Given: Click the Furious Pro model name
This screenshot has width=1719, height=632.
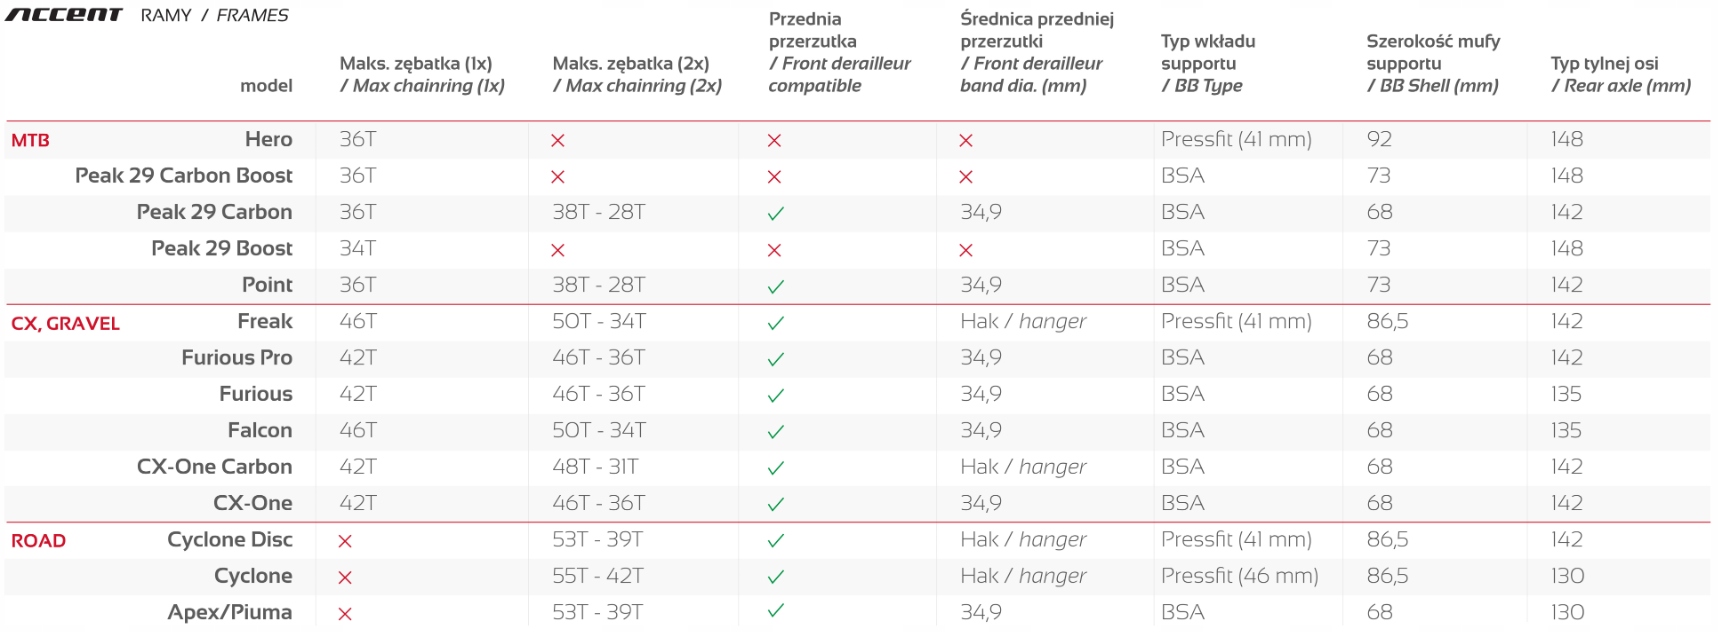Looking at the screenshot, I should (x=237, y=358).
